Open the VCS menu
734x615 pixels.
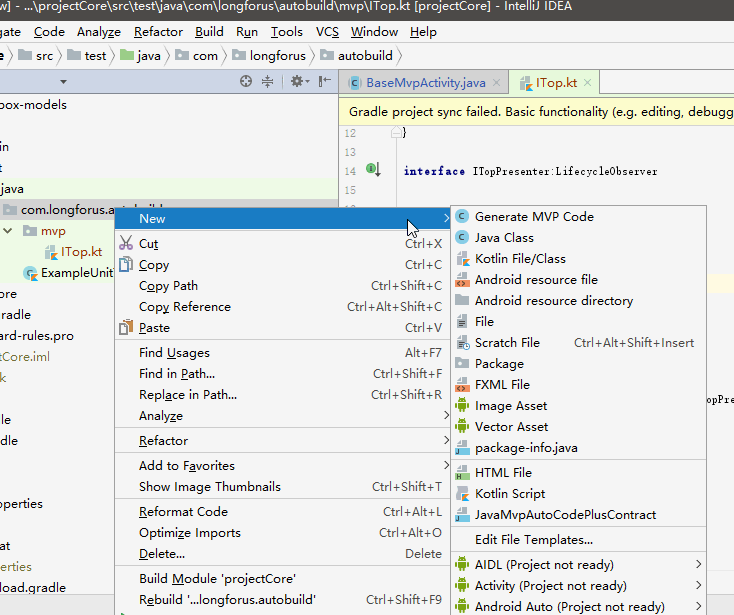click(327, 32)
